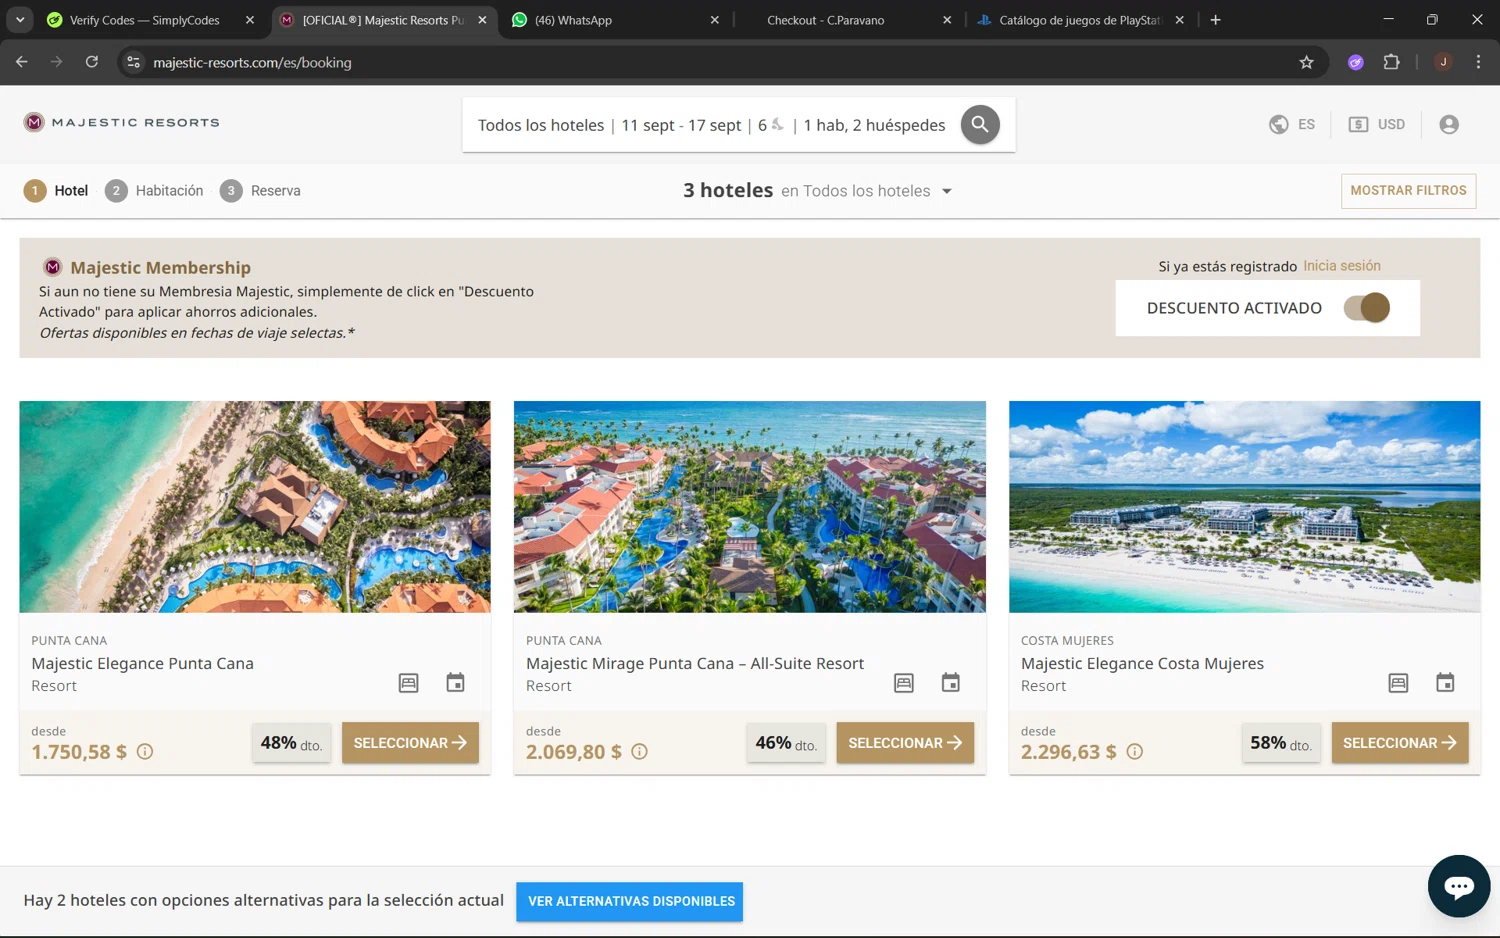The image size is (1500, 938).
Task: Switch to the WhatsApp tab
Action: point(573,20)
